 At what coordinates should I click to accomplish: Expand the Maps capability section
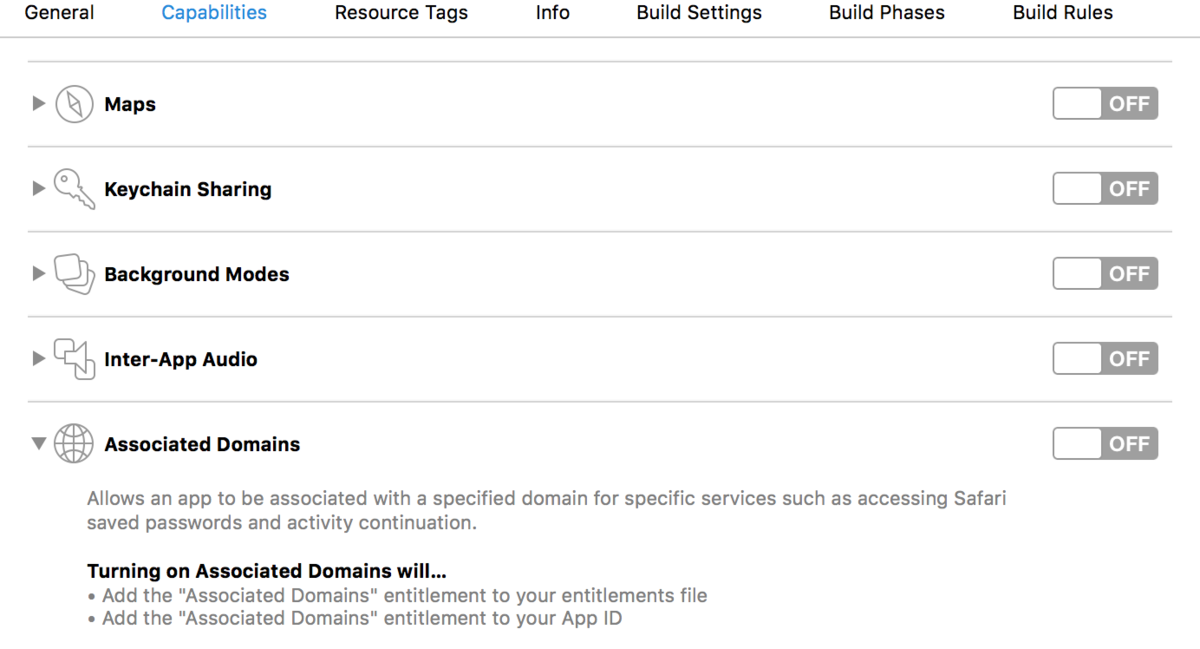tap(39, 104)
